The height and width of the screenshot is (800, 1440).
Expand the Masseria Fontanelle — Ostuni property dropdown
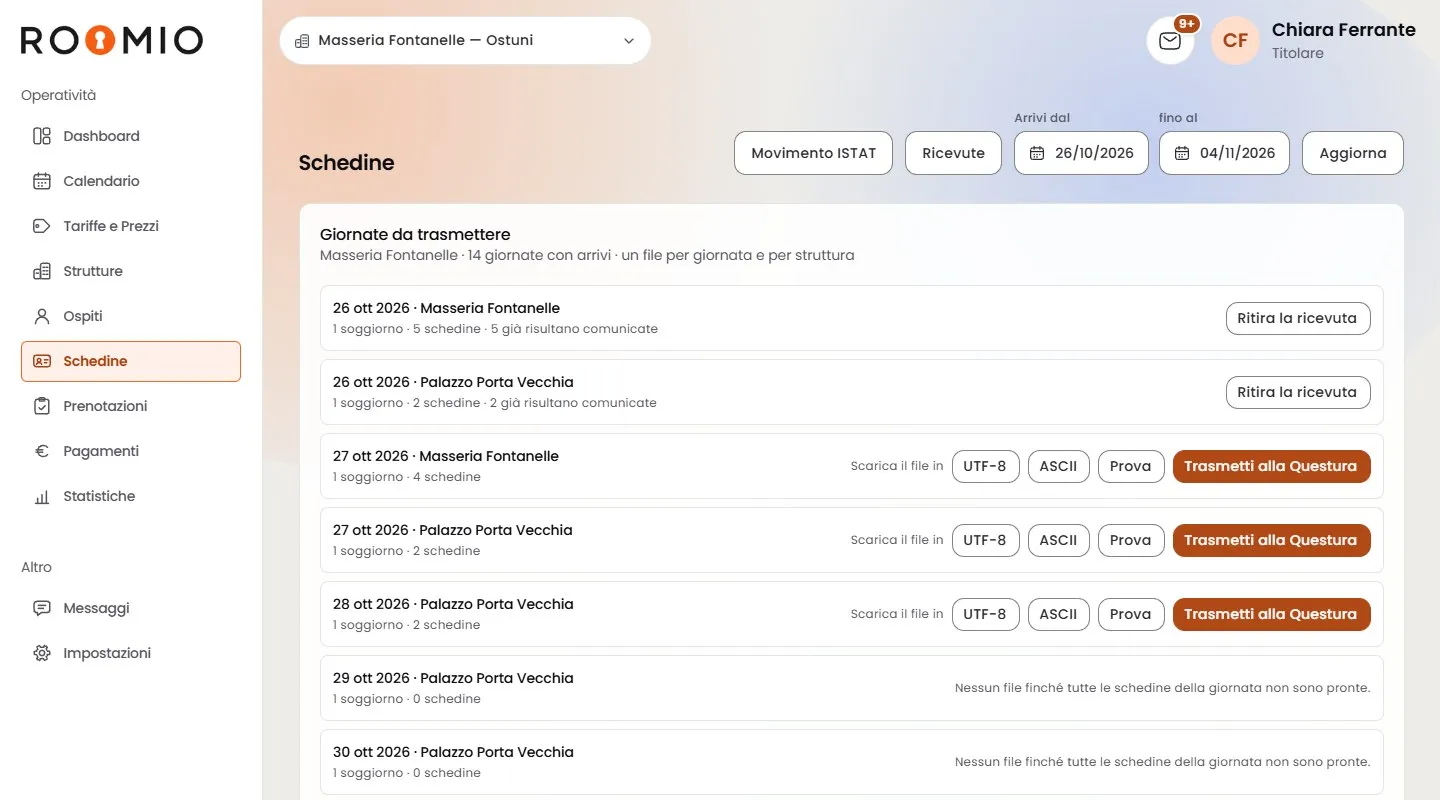pyautogui.click(x=465, y=41)
